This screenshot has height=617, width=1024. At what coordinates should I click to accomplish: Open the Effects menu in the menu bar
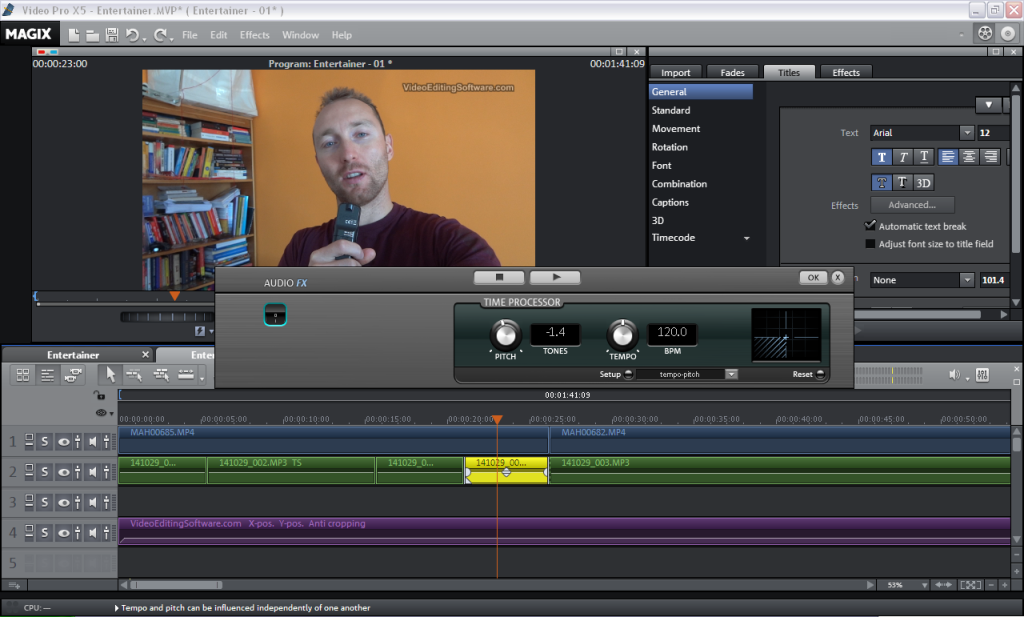[254, 34]
